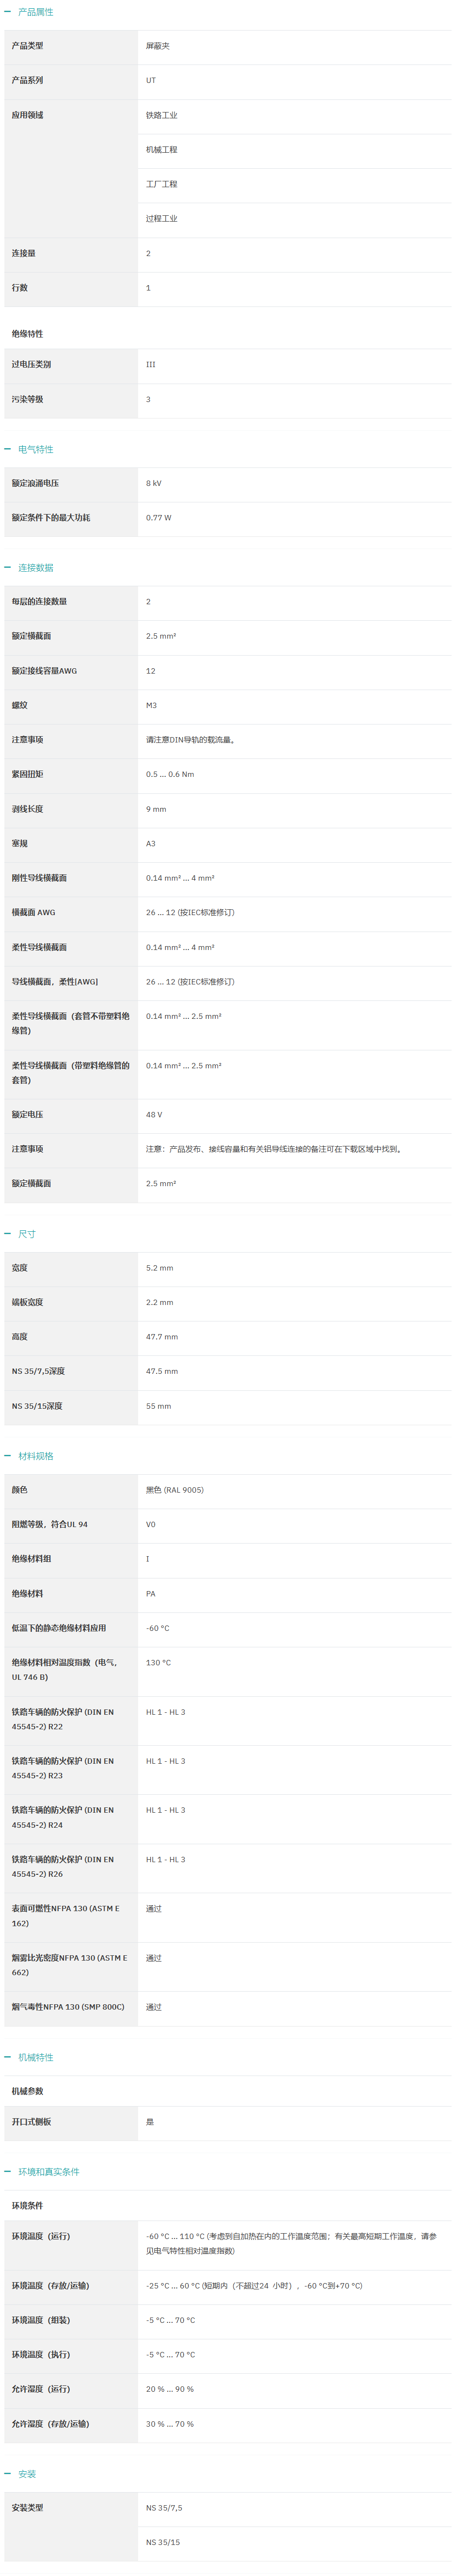Select the NS 35/15 depth 55 mm
This screenshot has height=2576, width=454.
[159, 1406]
